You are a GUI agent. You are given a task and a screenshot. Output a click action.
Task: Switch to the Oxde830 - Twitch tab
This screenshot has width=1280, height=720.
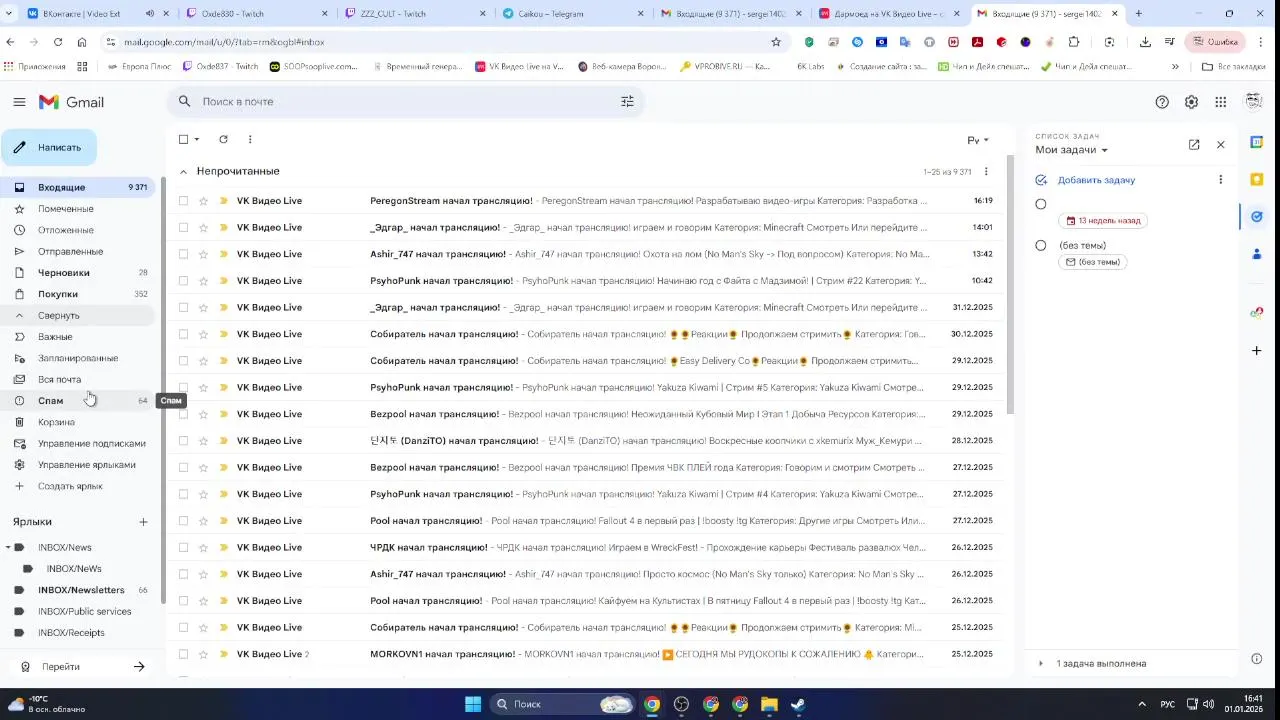(257, 14)
